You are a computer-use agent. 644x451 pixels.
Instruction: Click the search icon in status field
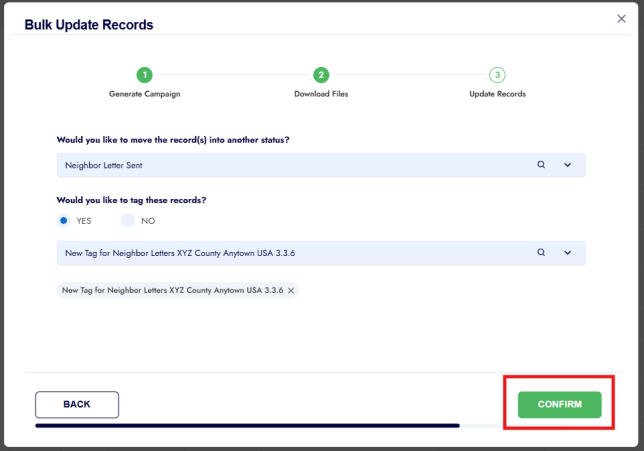click(541, 165)
